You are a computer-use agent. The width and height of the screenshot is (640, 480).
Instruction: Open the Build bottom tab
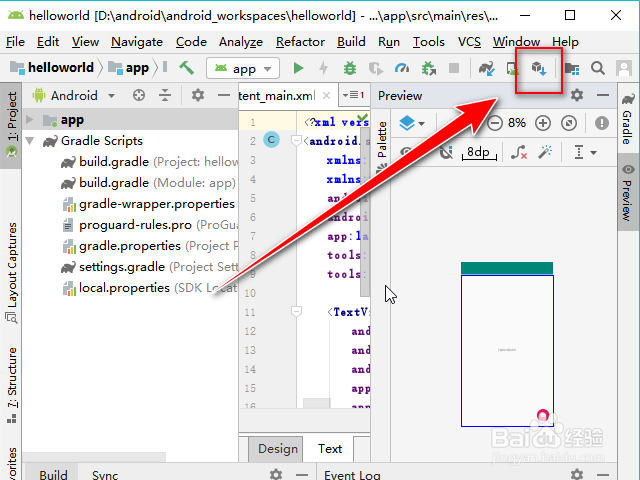click(x=53, y=474)
